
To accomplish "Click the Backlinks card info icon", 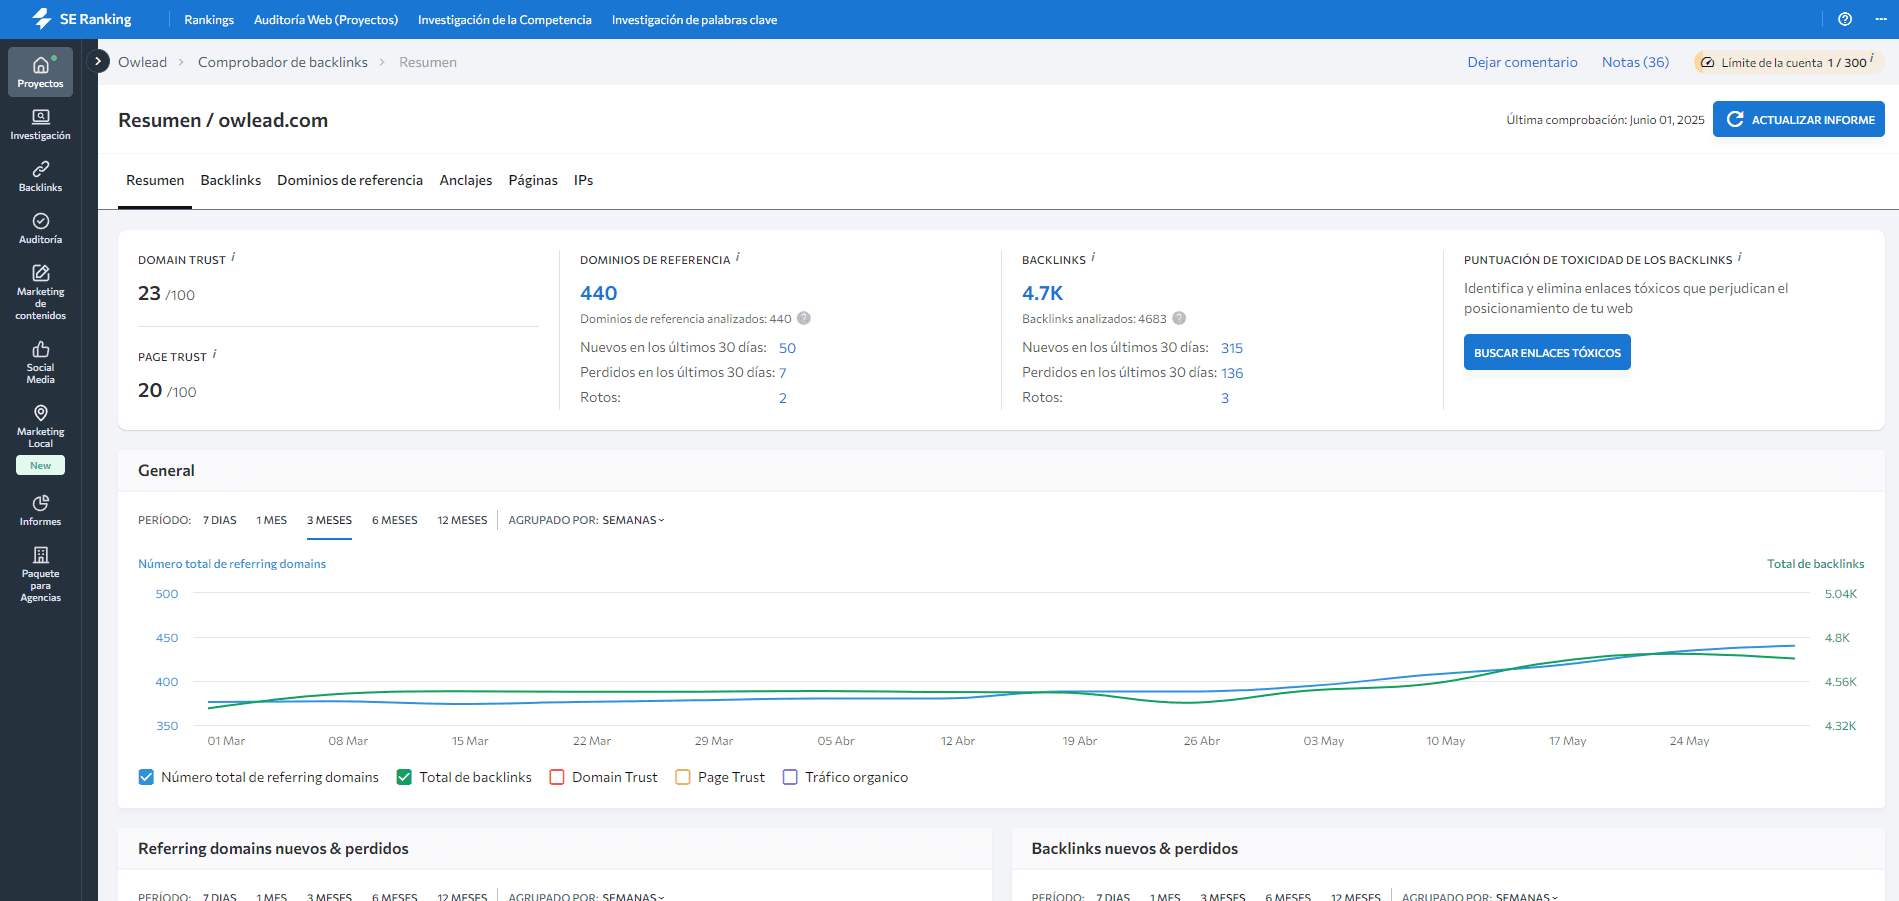I will coord(1093,257).
